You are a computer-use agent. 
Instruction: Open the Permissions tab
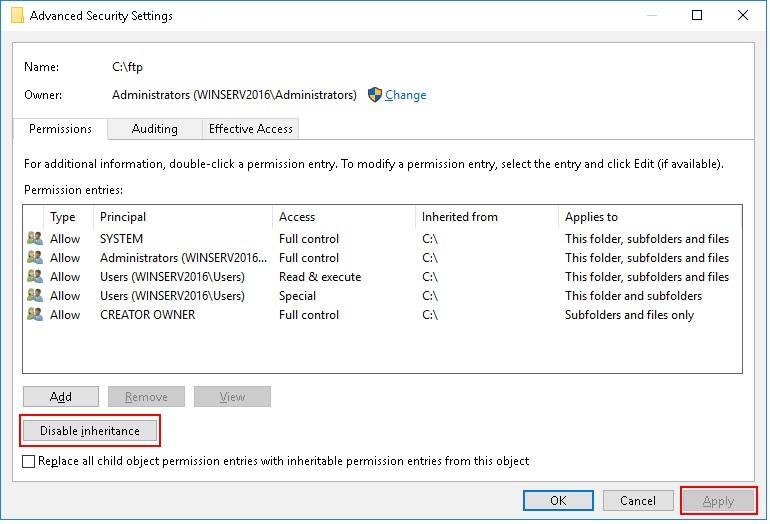coord(60,129)
